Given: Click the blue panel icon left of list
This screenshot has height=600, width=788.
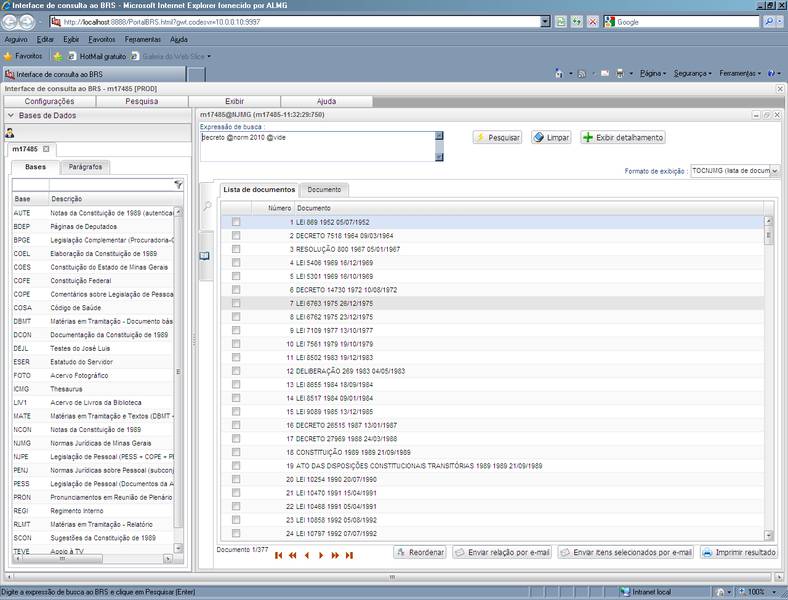Looking at the screenshot, I should click(x=205, y=256).
